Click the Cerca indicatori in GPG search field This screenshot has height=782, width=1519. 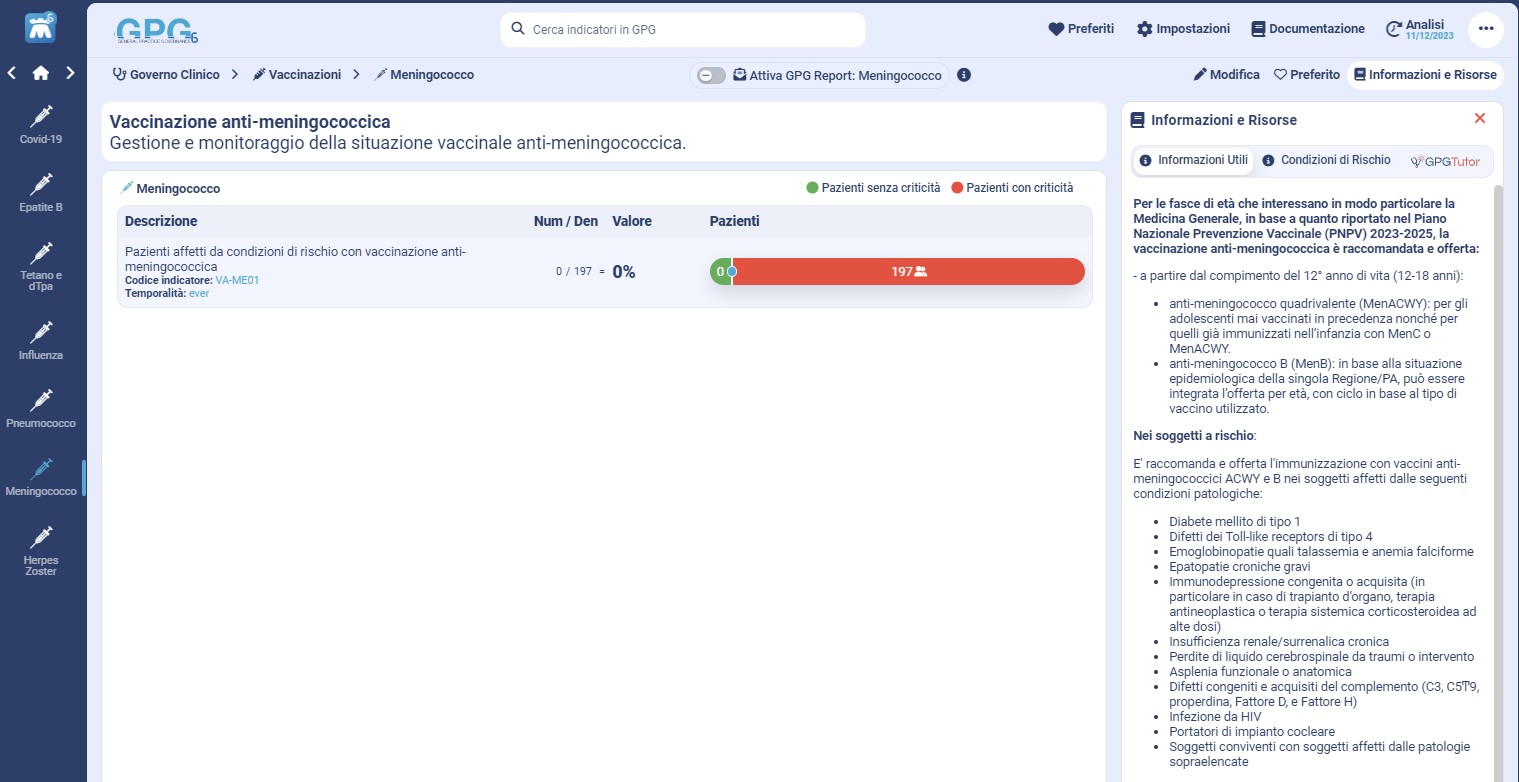pos(683,30)
